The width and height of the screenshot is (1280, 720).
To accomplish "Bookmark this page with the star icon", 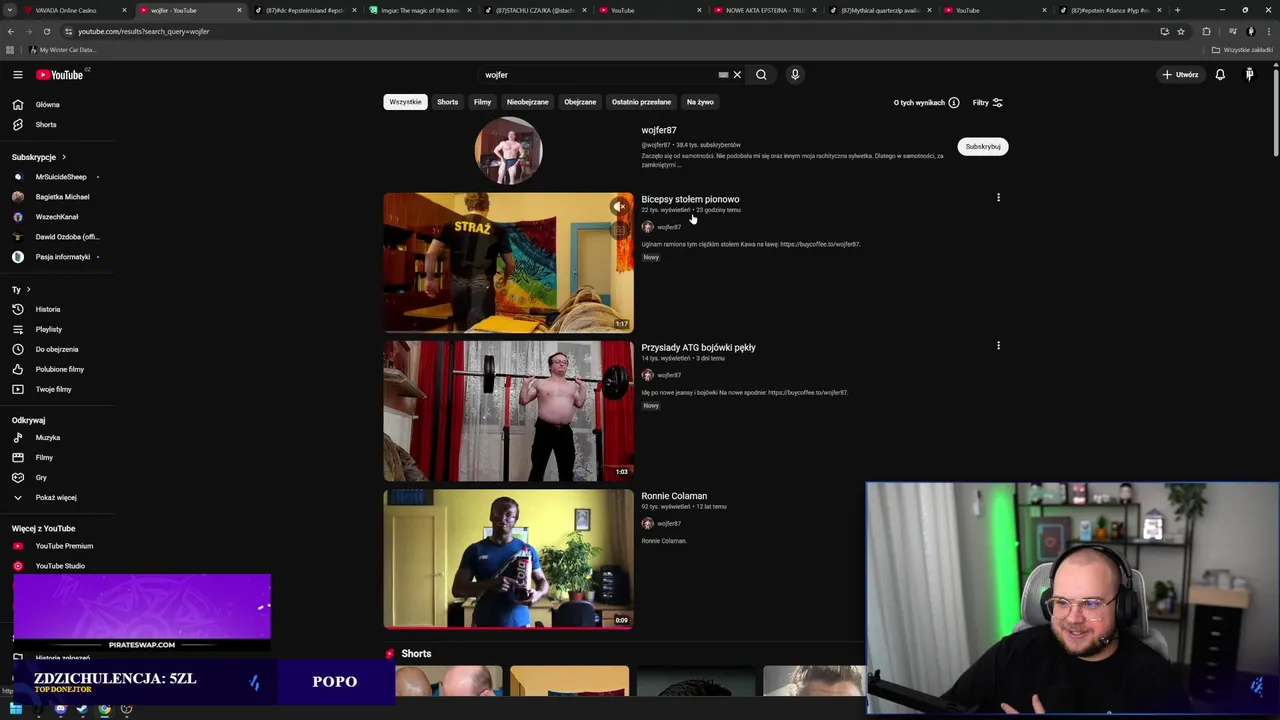I will point(1181,31).
